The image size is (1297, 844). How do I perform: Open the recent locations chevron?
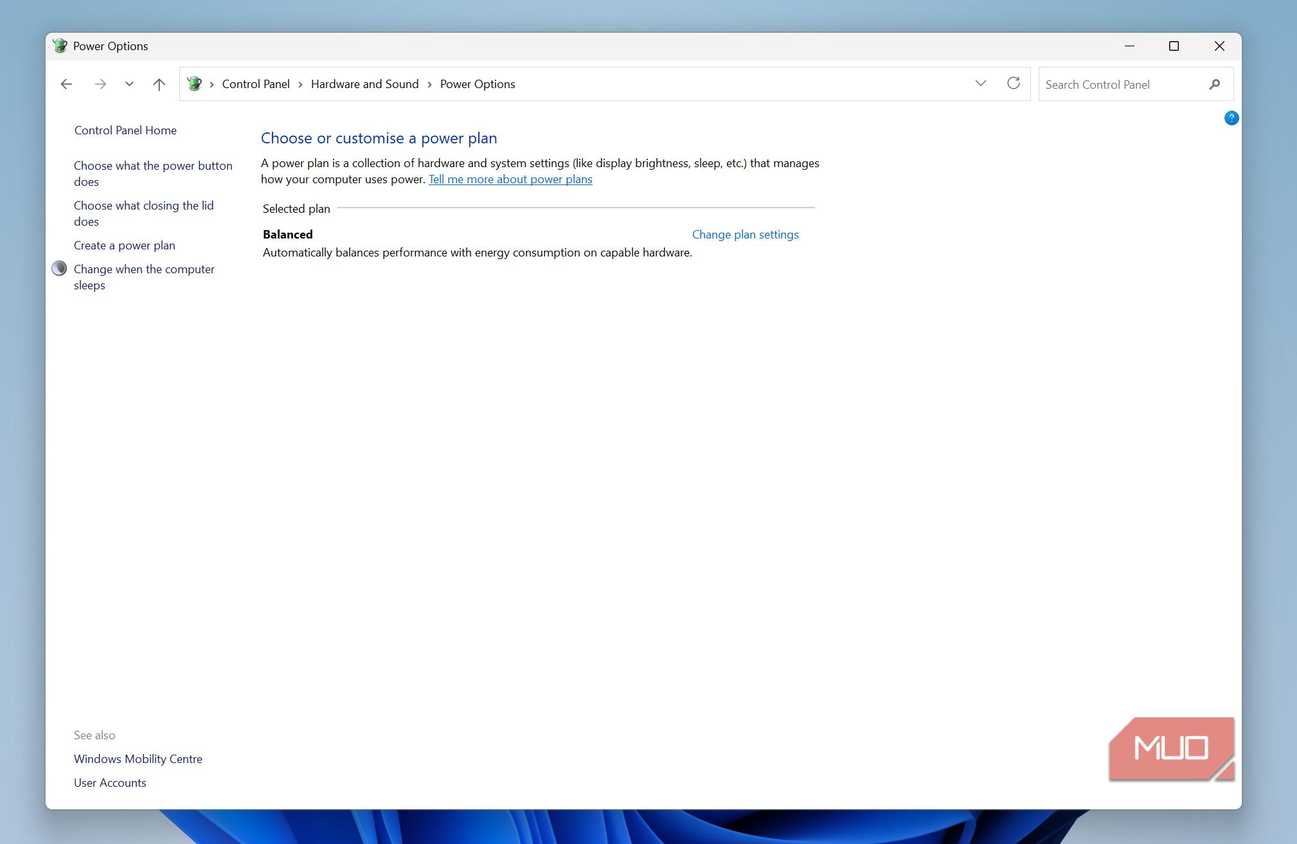(x=129, y=84)
